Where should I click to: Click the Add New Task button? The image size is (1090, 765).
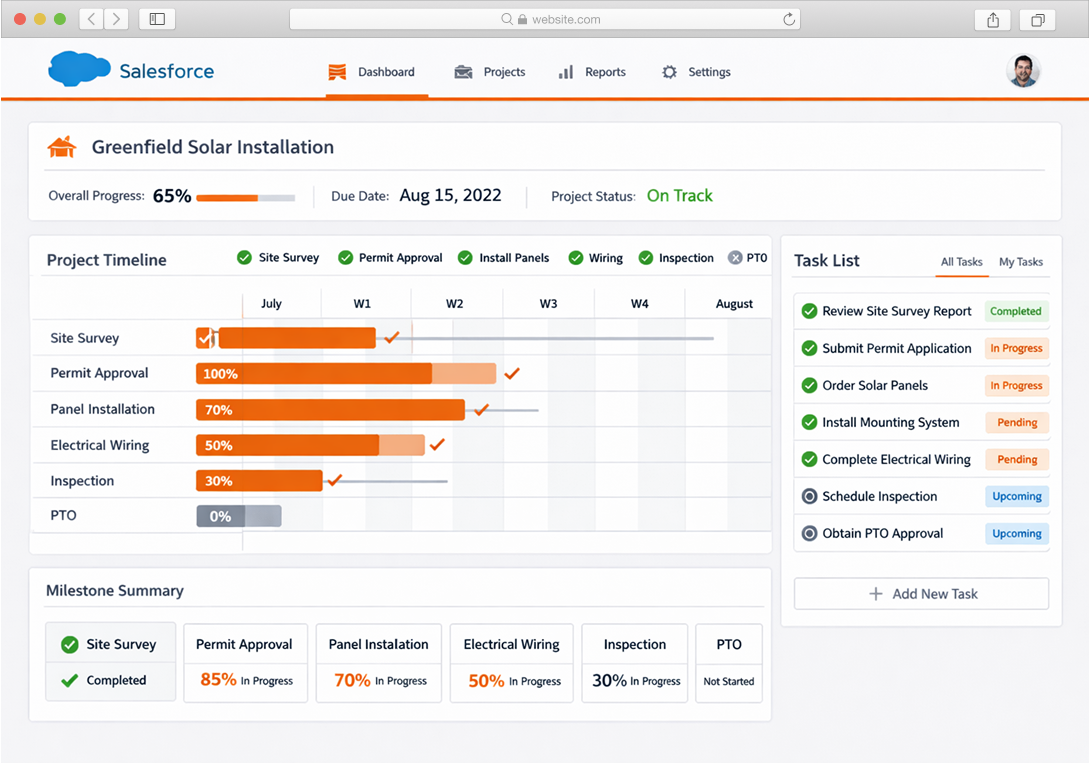point(921,594)
